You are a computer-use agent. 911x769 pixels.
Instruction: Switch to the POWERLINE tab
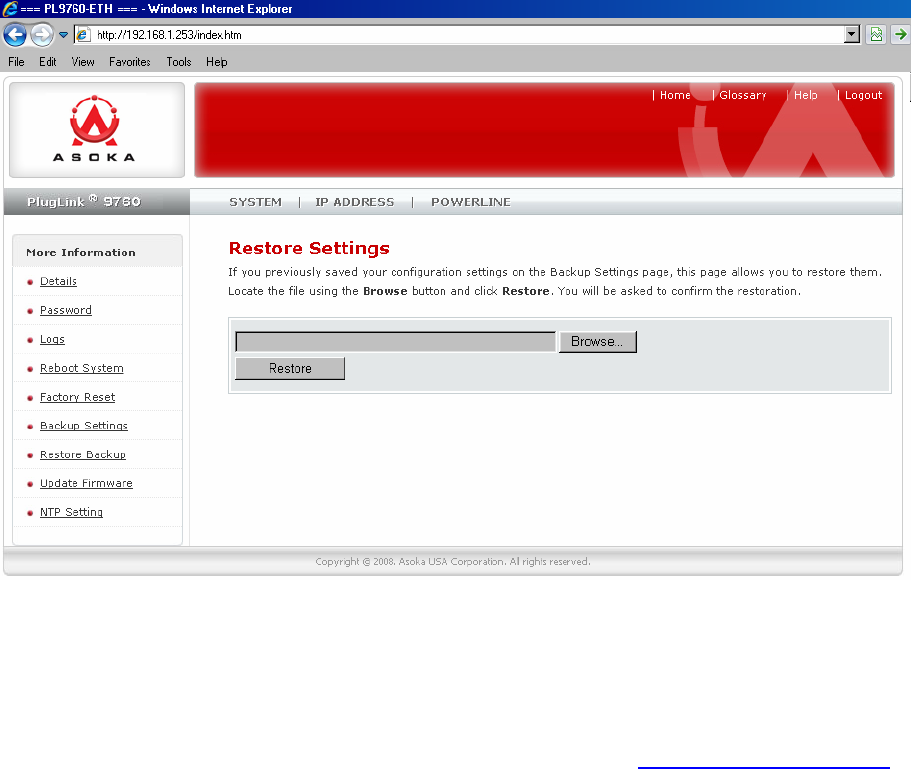(471, 202)
